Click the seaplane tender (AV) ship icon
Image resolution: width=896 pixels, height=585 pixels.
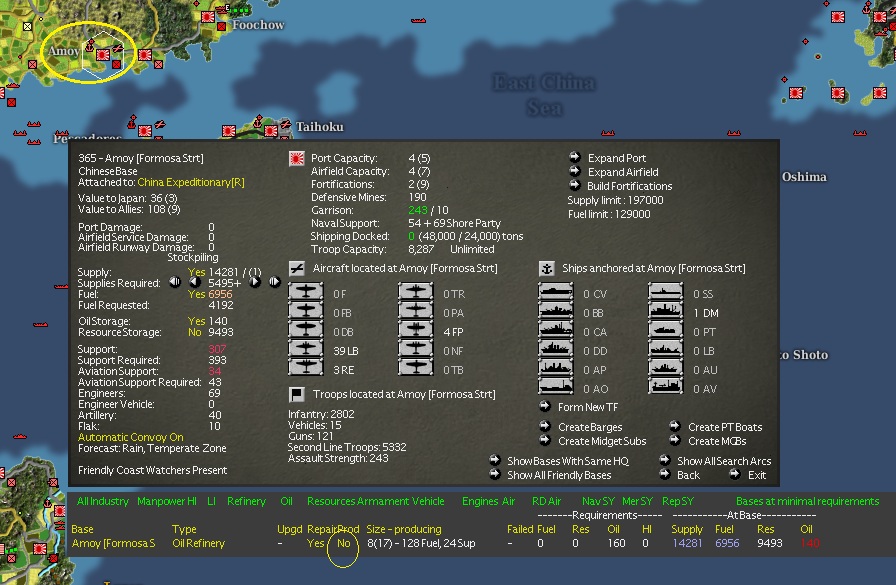(x=666, y=386)
